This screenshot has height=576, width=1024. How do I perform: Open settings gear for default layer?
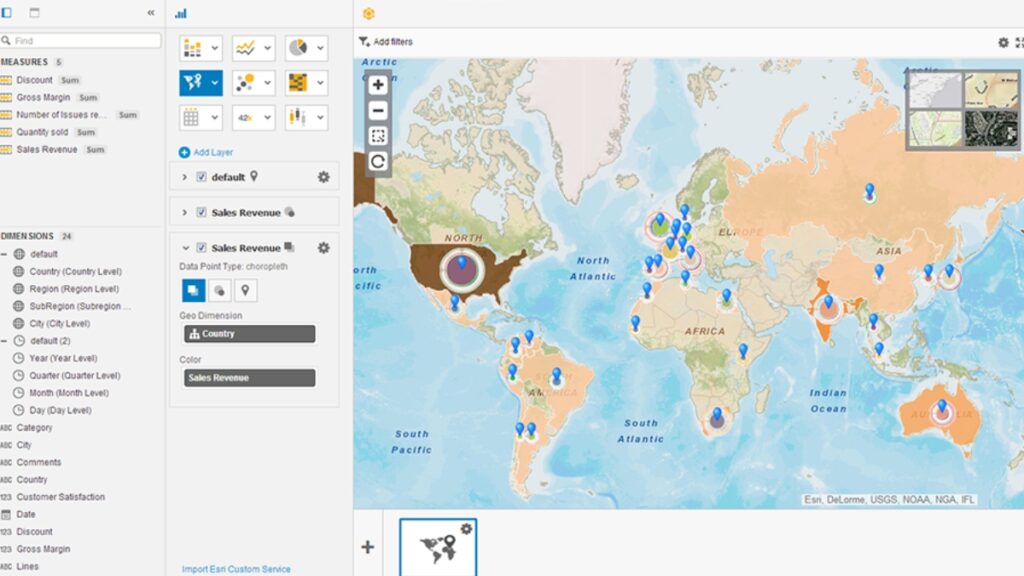click(323, 177)
